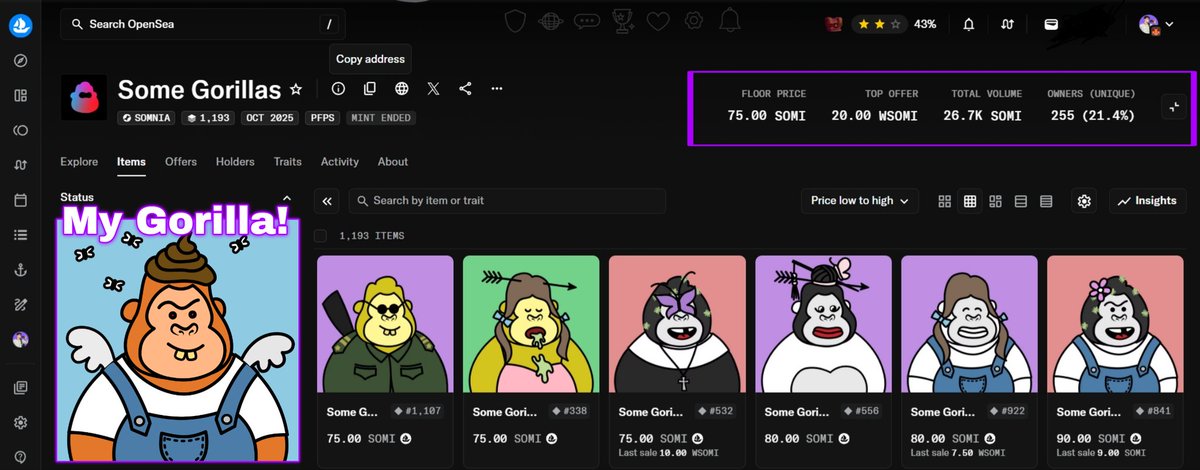Collapse the collection stats panel
The image size is (1200, 470).
[1173, 108]
